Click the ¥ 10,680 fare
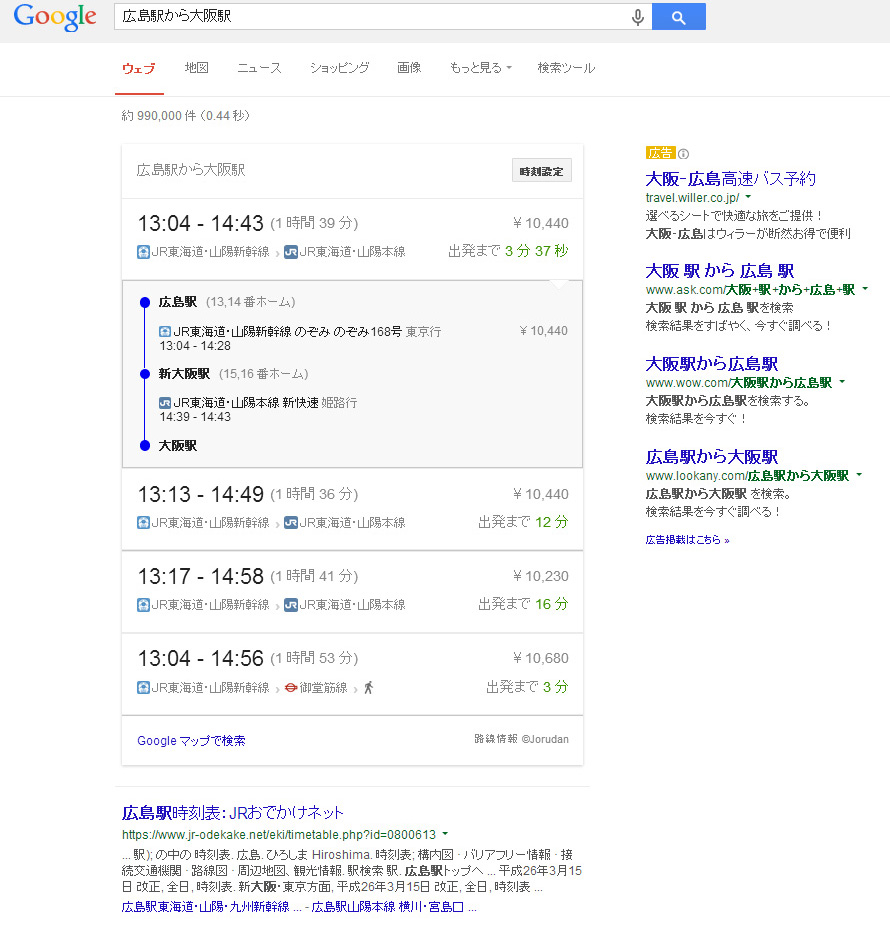This screenshot has width=890, height=935. [x=541, y=658]
